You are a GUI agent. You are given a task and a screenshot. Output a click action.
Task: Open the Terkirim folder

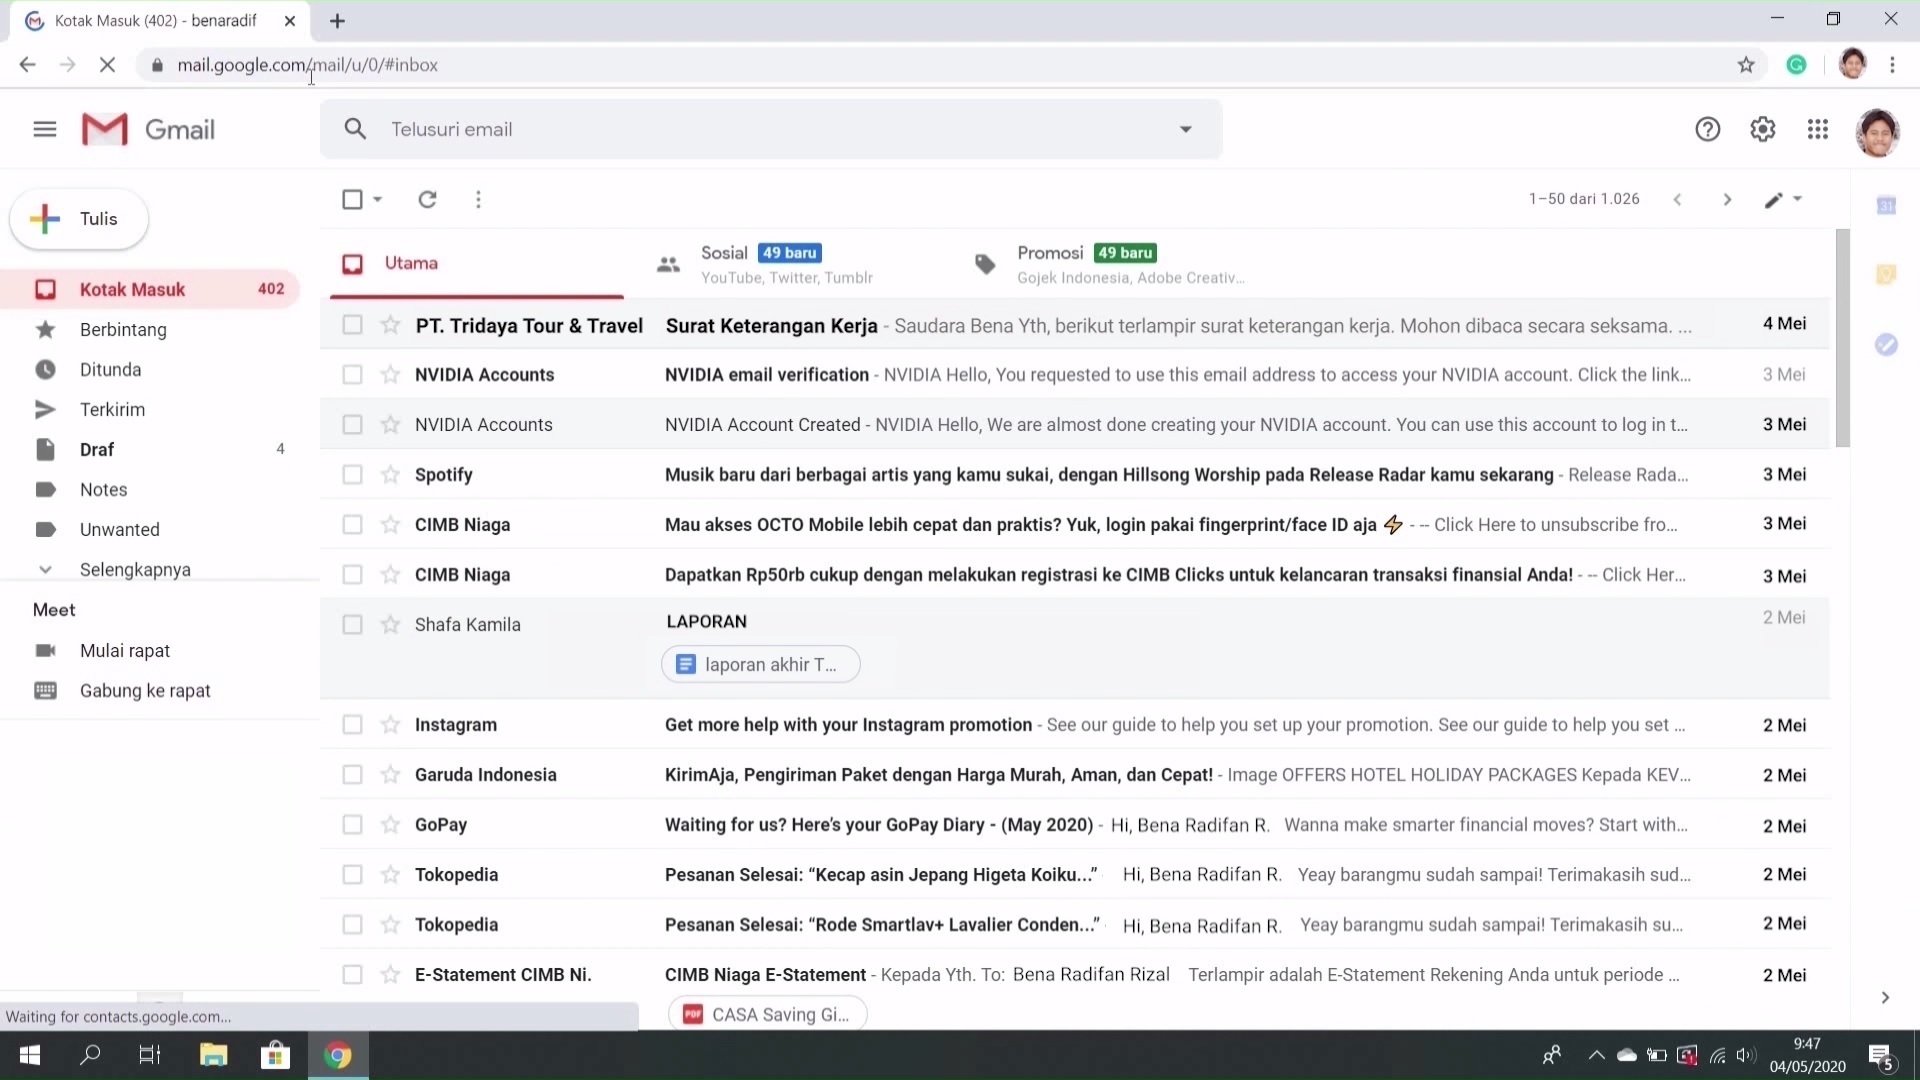pyautogui.click(x=150, y=409)
